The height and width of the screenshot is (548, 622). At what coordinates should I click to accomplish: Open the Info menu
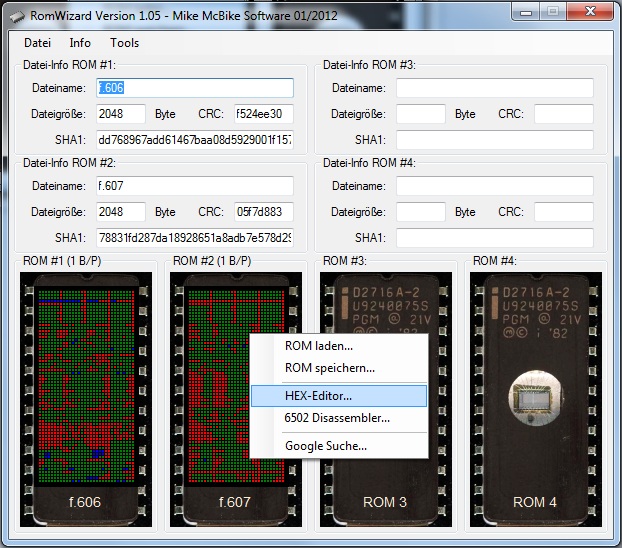80,43
